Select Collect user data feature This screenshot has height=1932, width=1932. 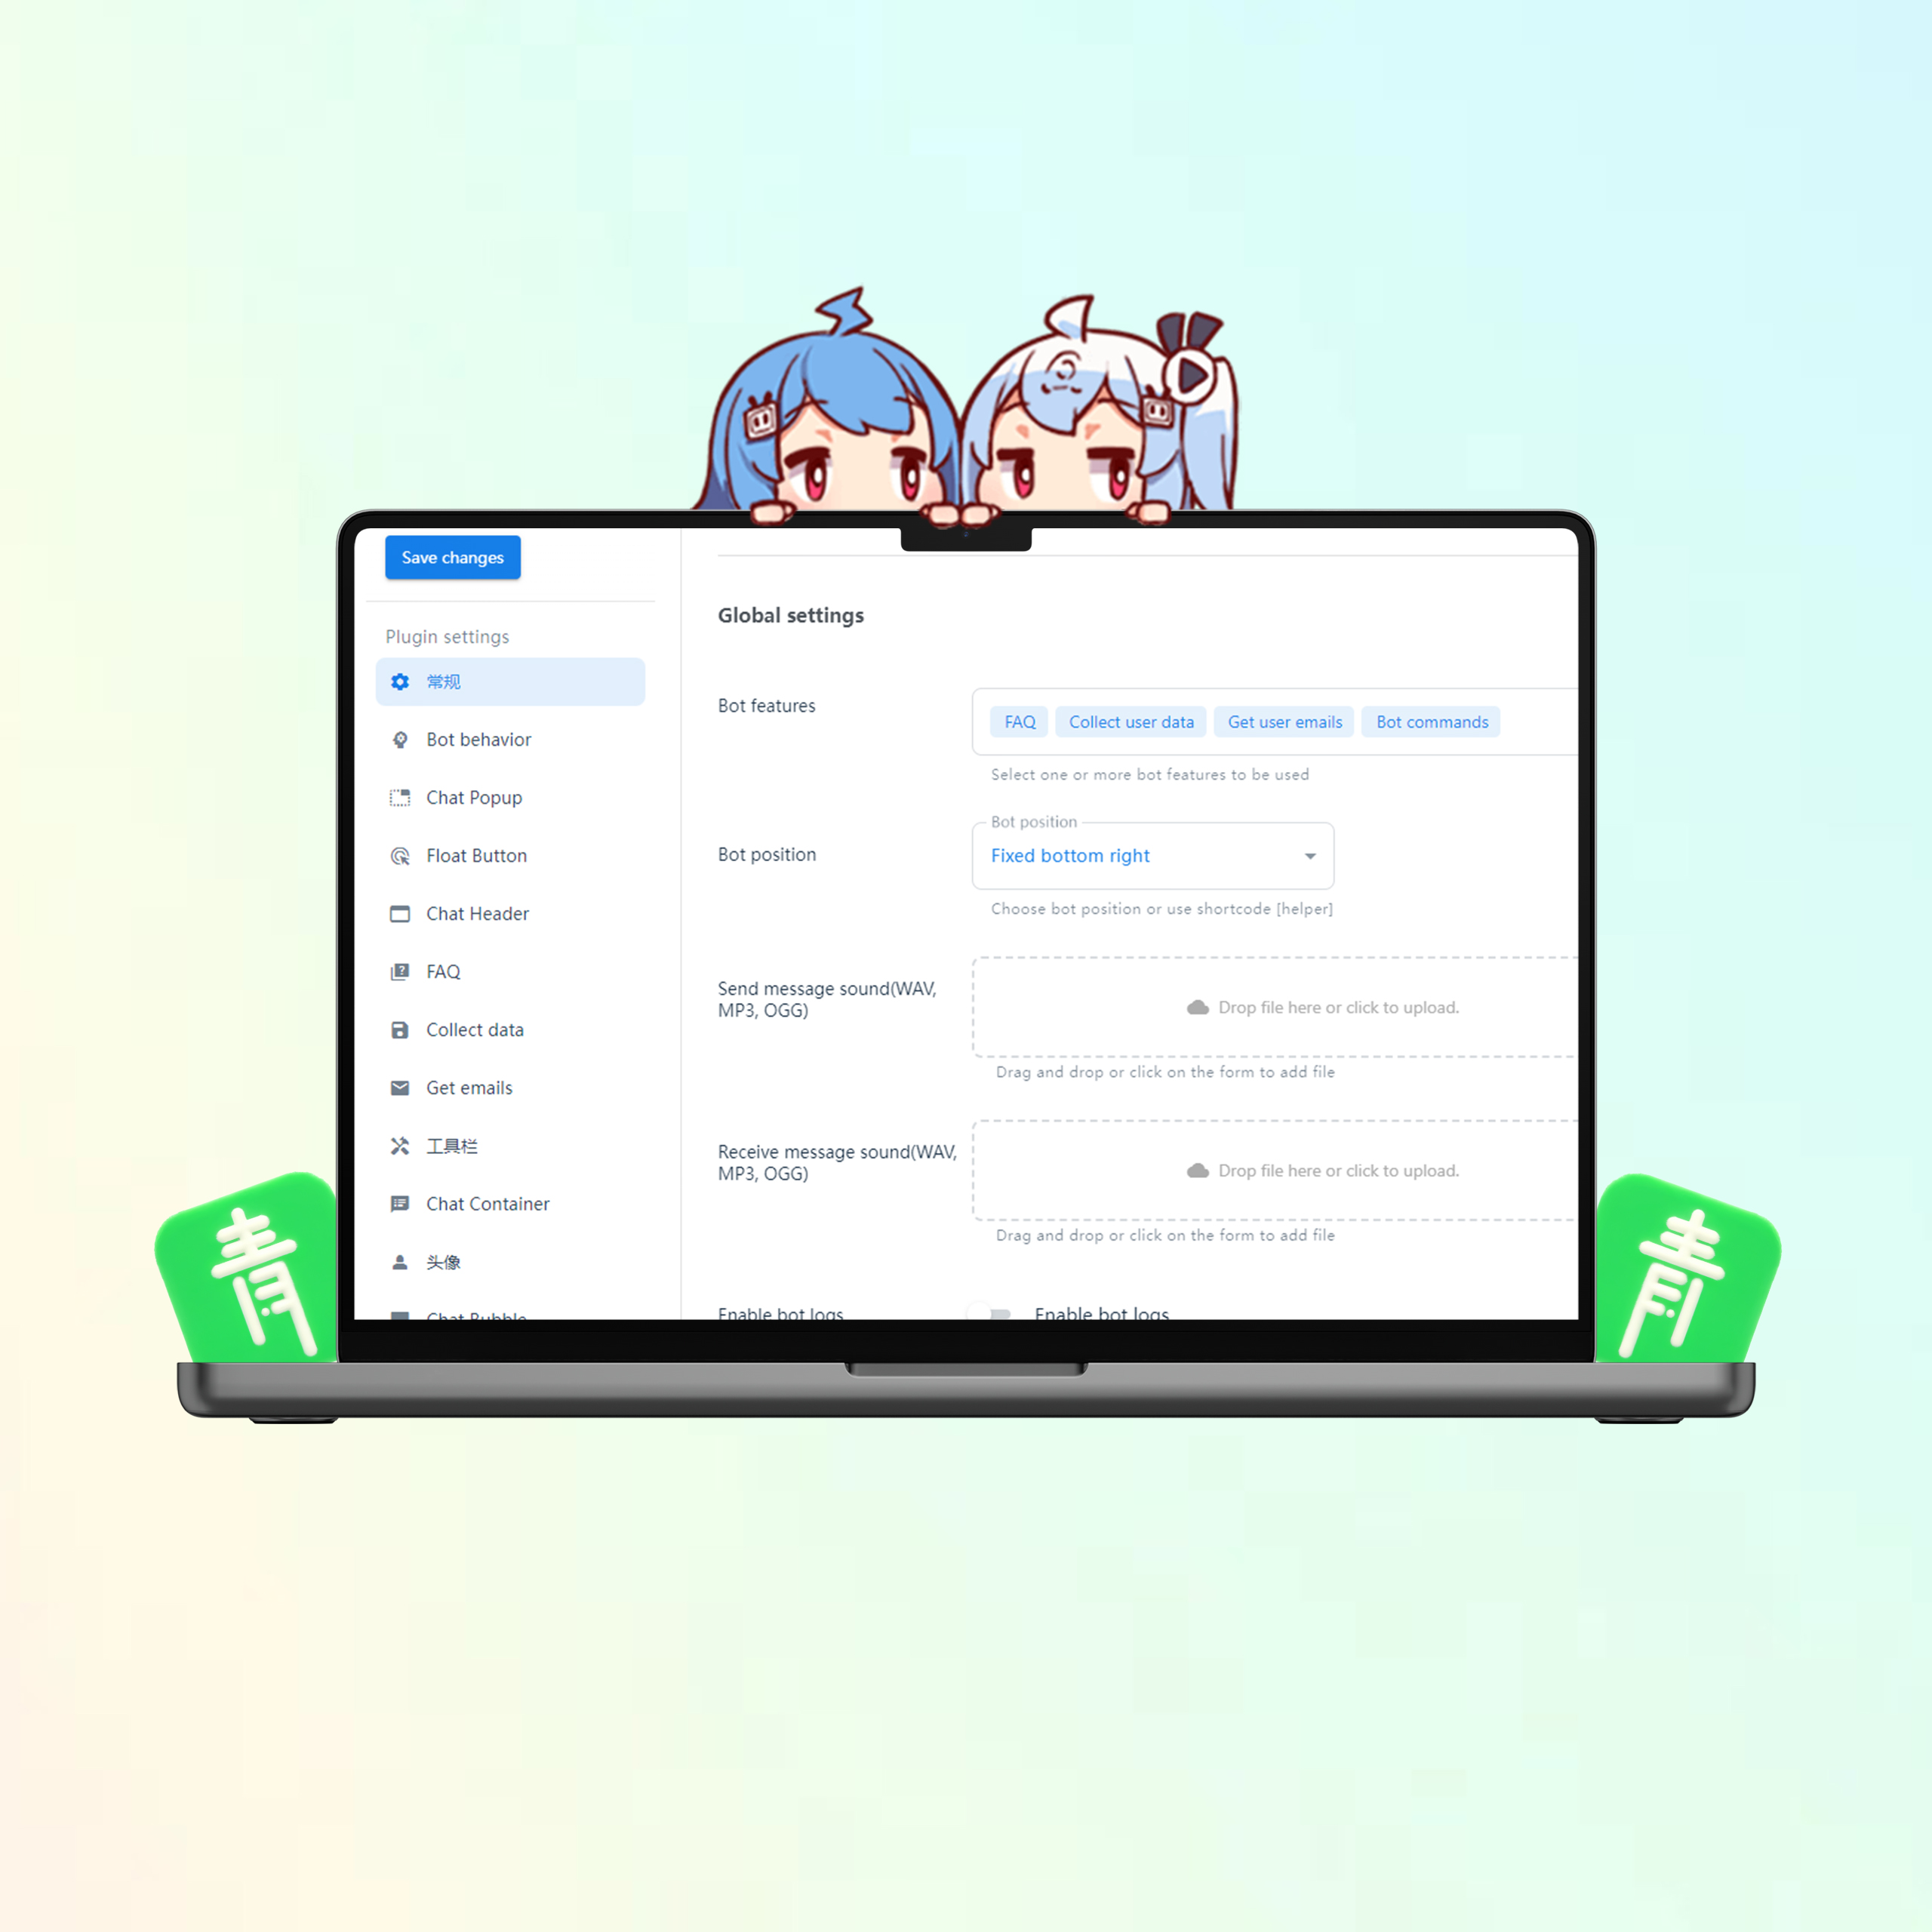pos(1129,721)
